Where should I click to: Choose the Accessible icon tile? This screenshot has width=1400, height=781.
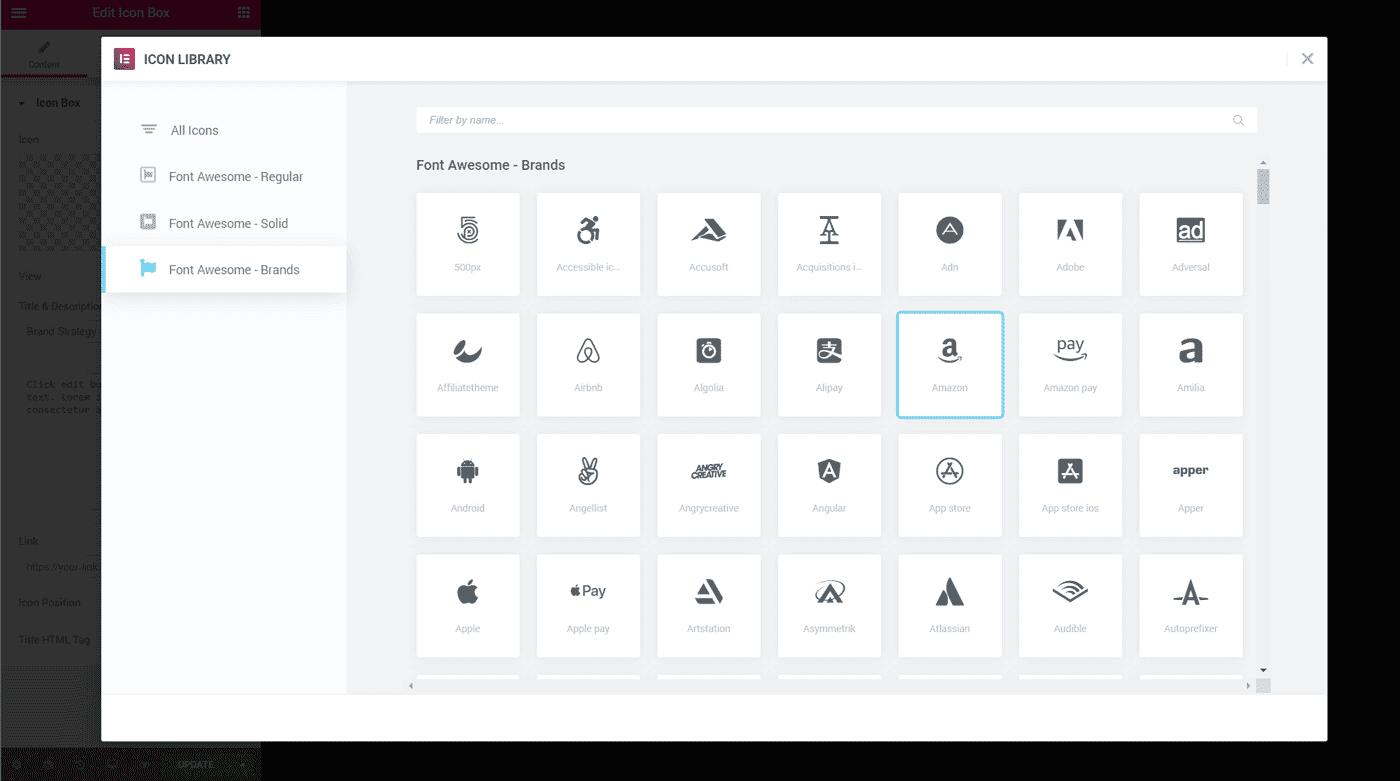point(588,244)
